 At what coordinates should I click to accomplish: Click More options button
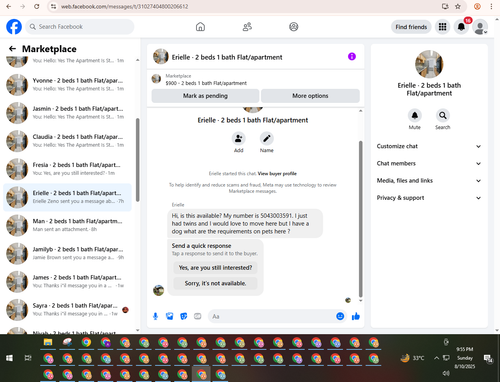pyautogui.click(x=310, y=96)
